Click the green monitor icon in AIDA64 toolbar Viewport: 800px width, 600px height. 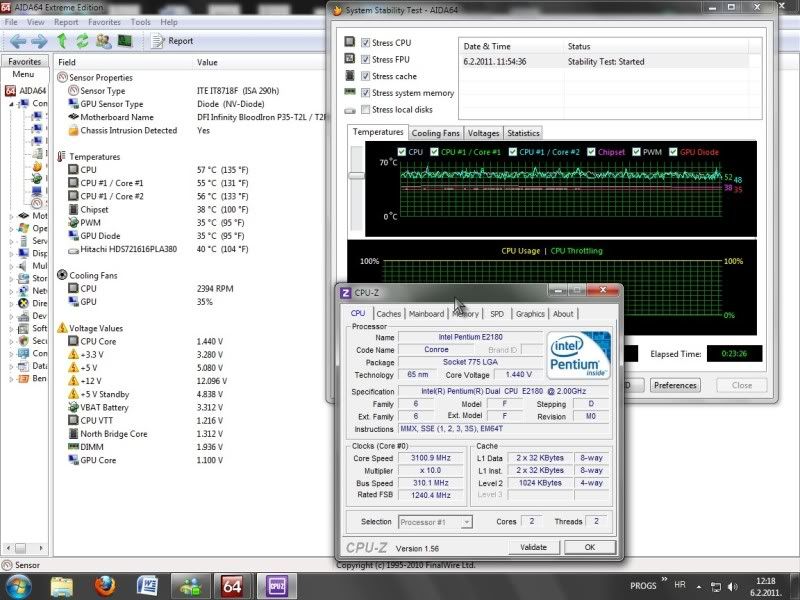coord(125,41)
